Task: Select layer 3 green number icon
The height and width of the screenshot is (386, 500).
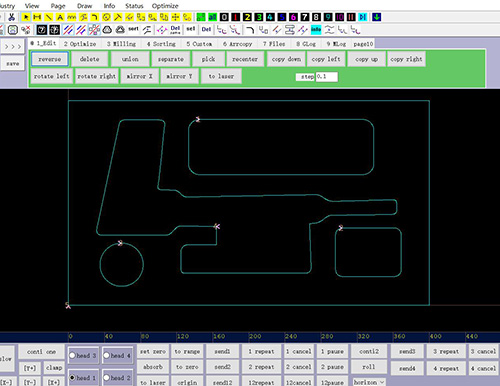Action: point(259,17)
